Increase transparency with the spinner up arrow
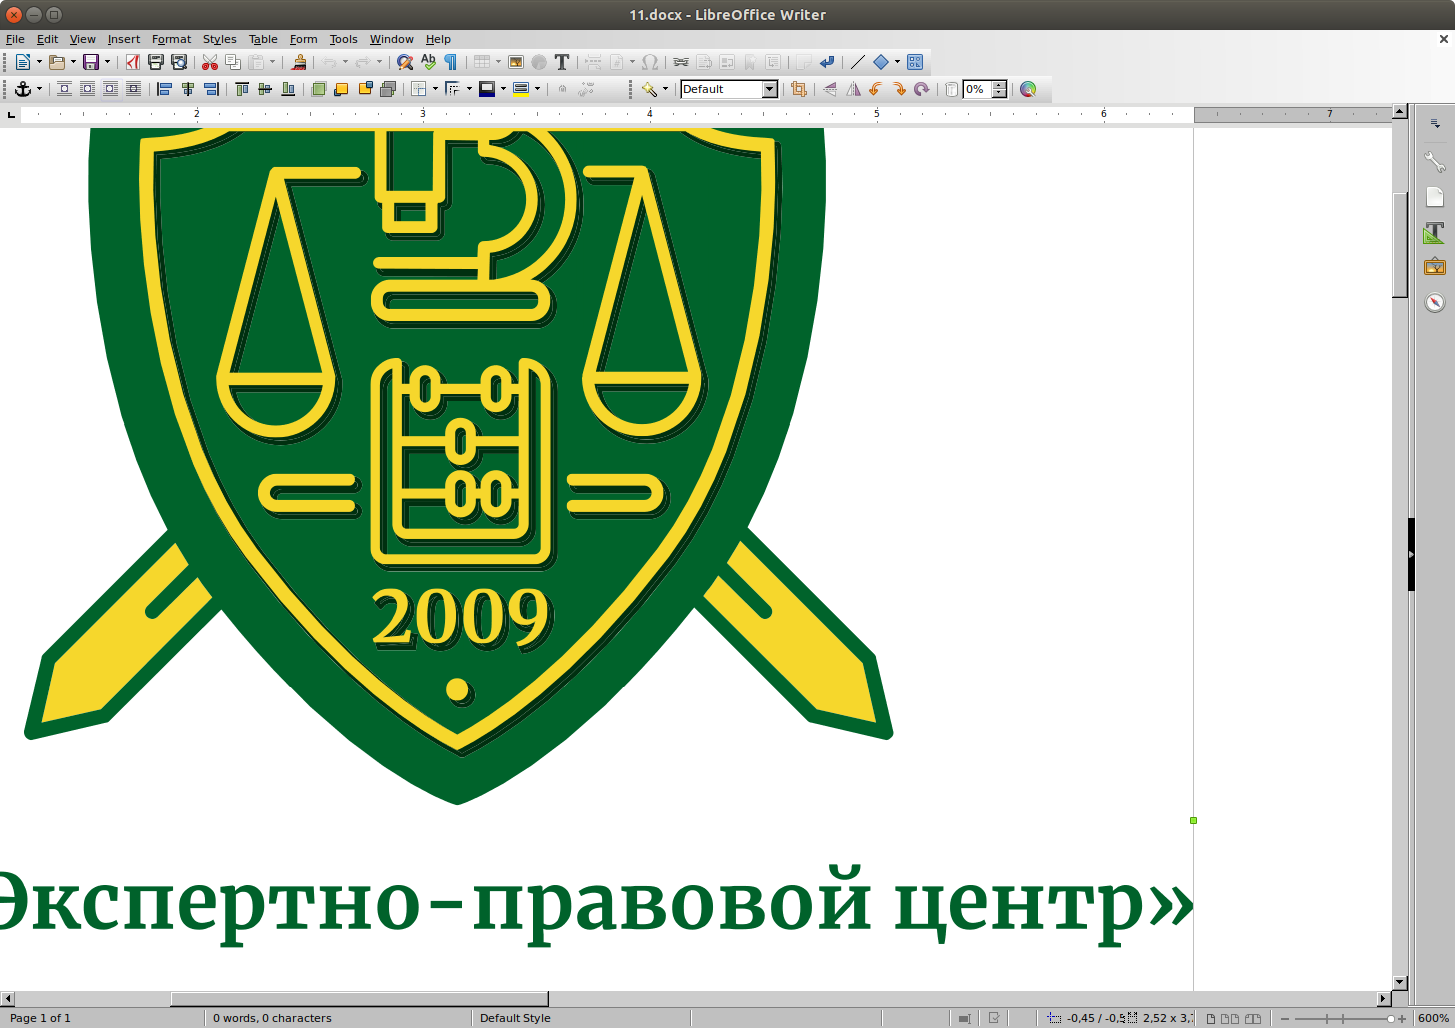The height and width of the screenshot is (1028, 1455). pos(999,85)
